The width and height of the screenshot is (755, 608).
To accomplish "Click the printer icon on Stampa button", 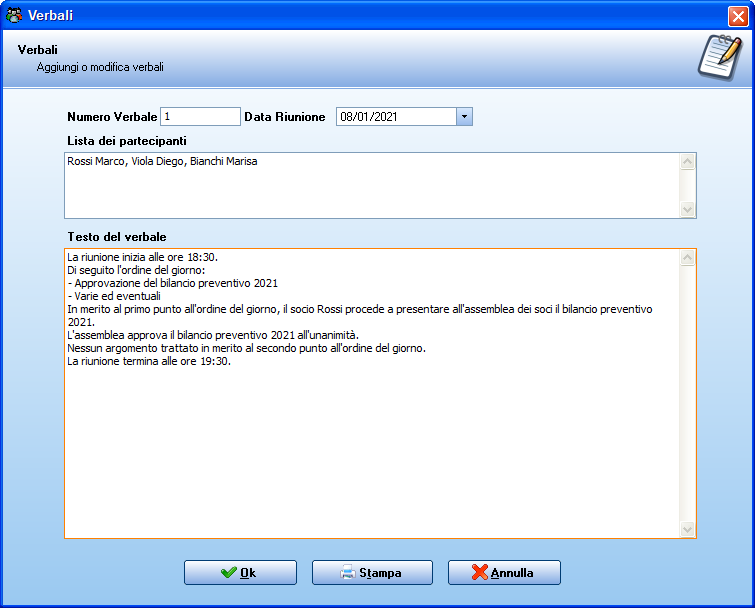I will (x=348, y=572).
